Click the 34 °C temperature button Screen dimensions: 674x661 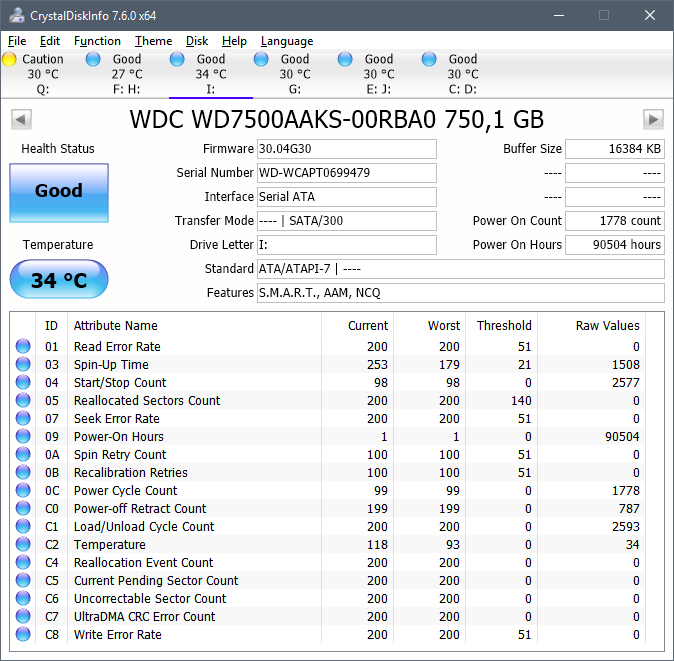click(x=59, y=279)
